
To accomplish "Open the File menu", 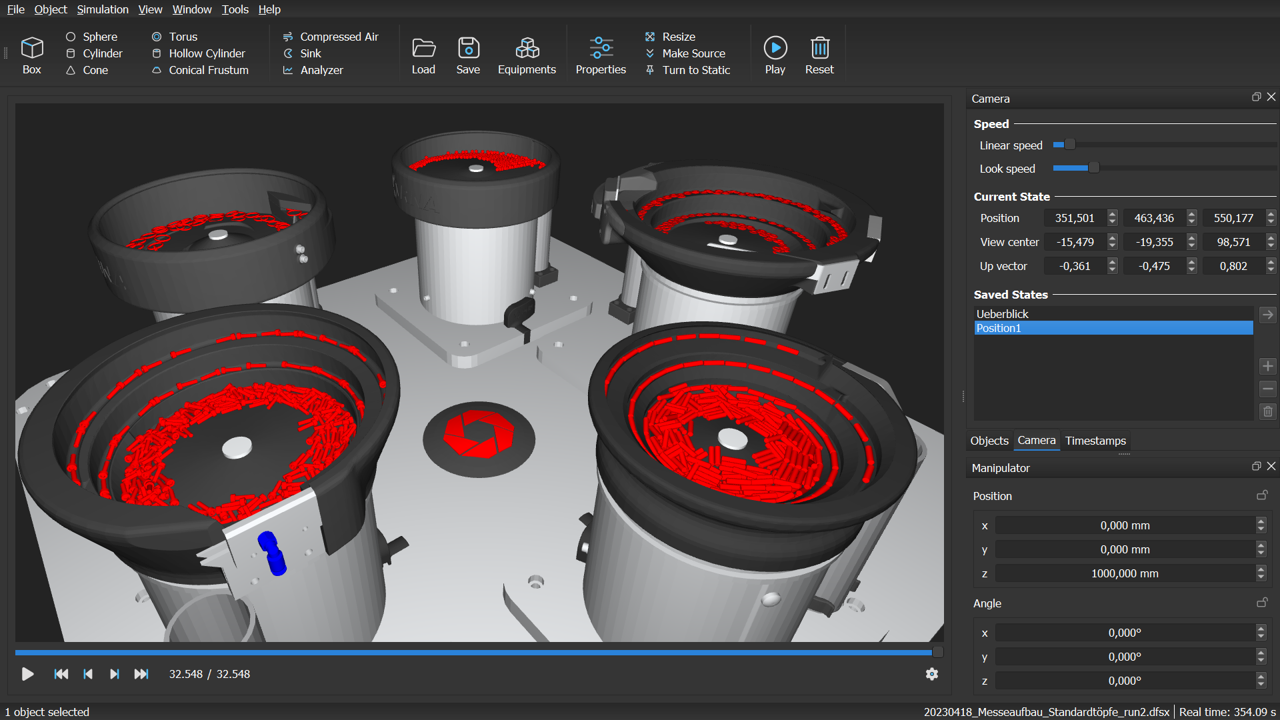I will pyautogui.click(x=16, y=9).
